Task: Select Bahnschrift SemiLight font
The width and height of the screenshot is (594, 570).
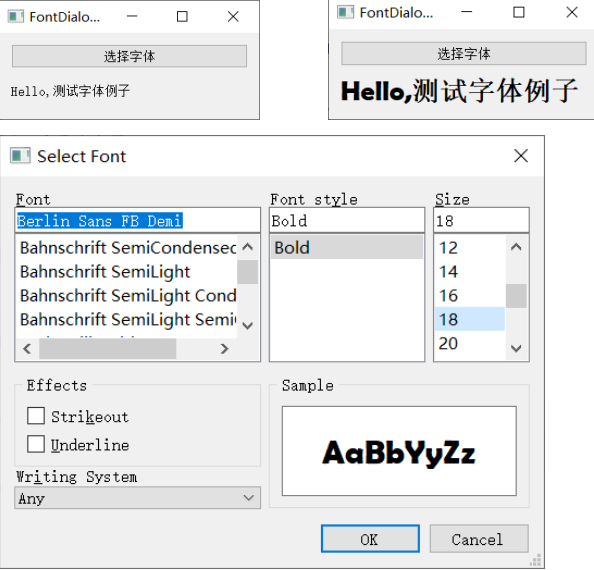Action: [x=128, y=271]
